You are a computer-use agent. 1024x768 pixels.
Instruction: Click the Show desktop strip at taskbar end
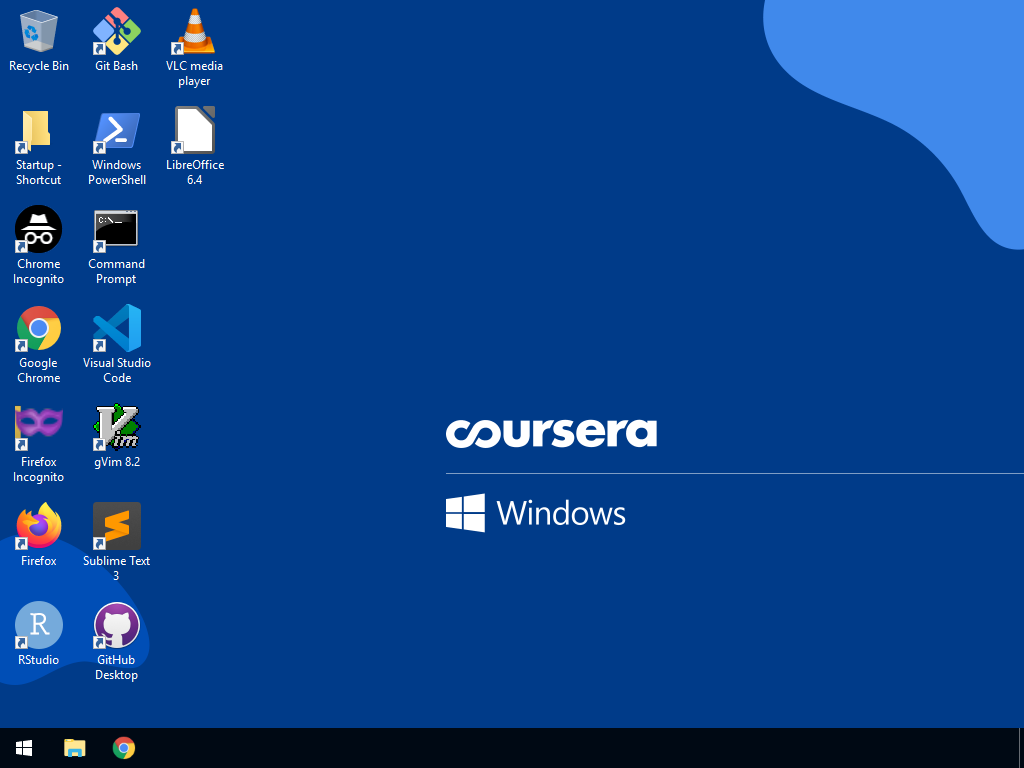[1021, 748]
